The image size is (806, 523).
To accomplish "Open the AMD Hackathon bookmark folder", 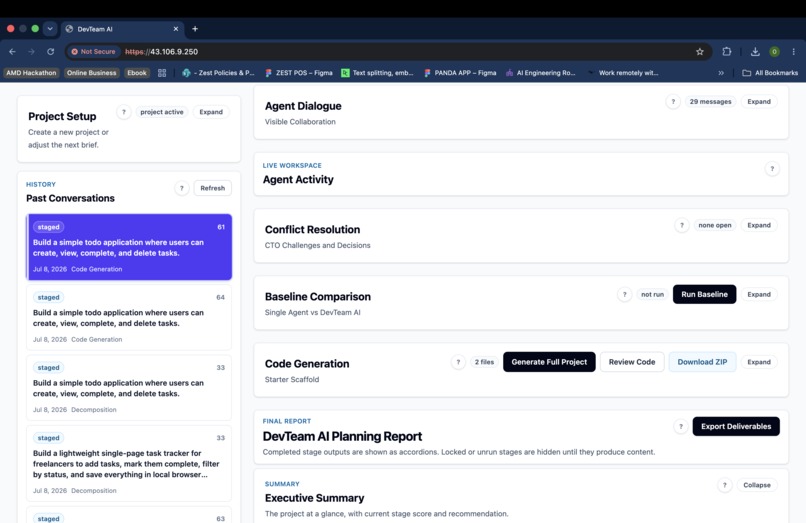I will point(31,73).
